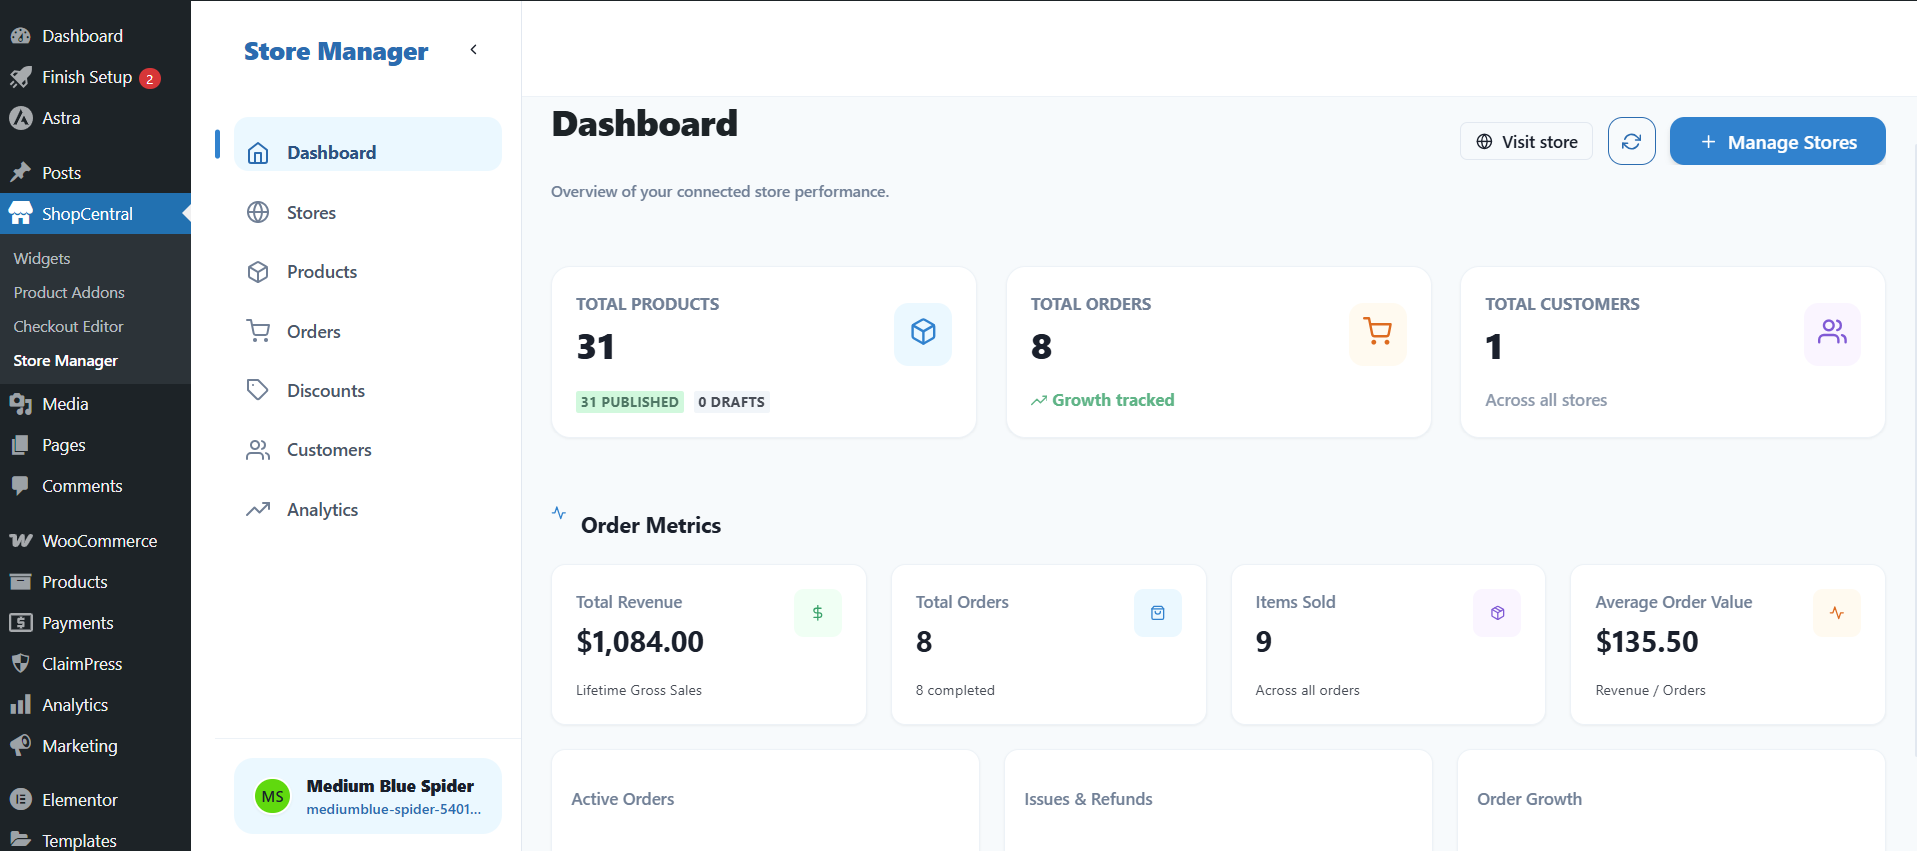
Task: Click the cube icon in Total Products card
Action: click(x=923, y=332)
